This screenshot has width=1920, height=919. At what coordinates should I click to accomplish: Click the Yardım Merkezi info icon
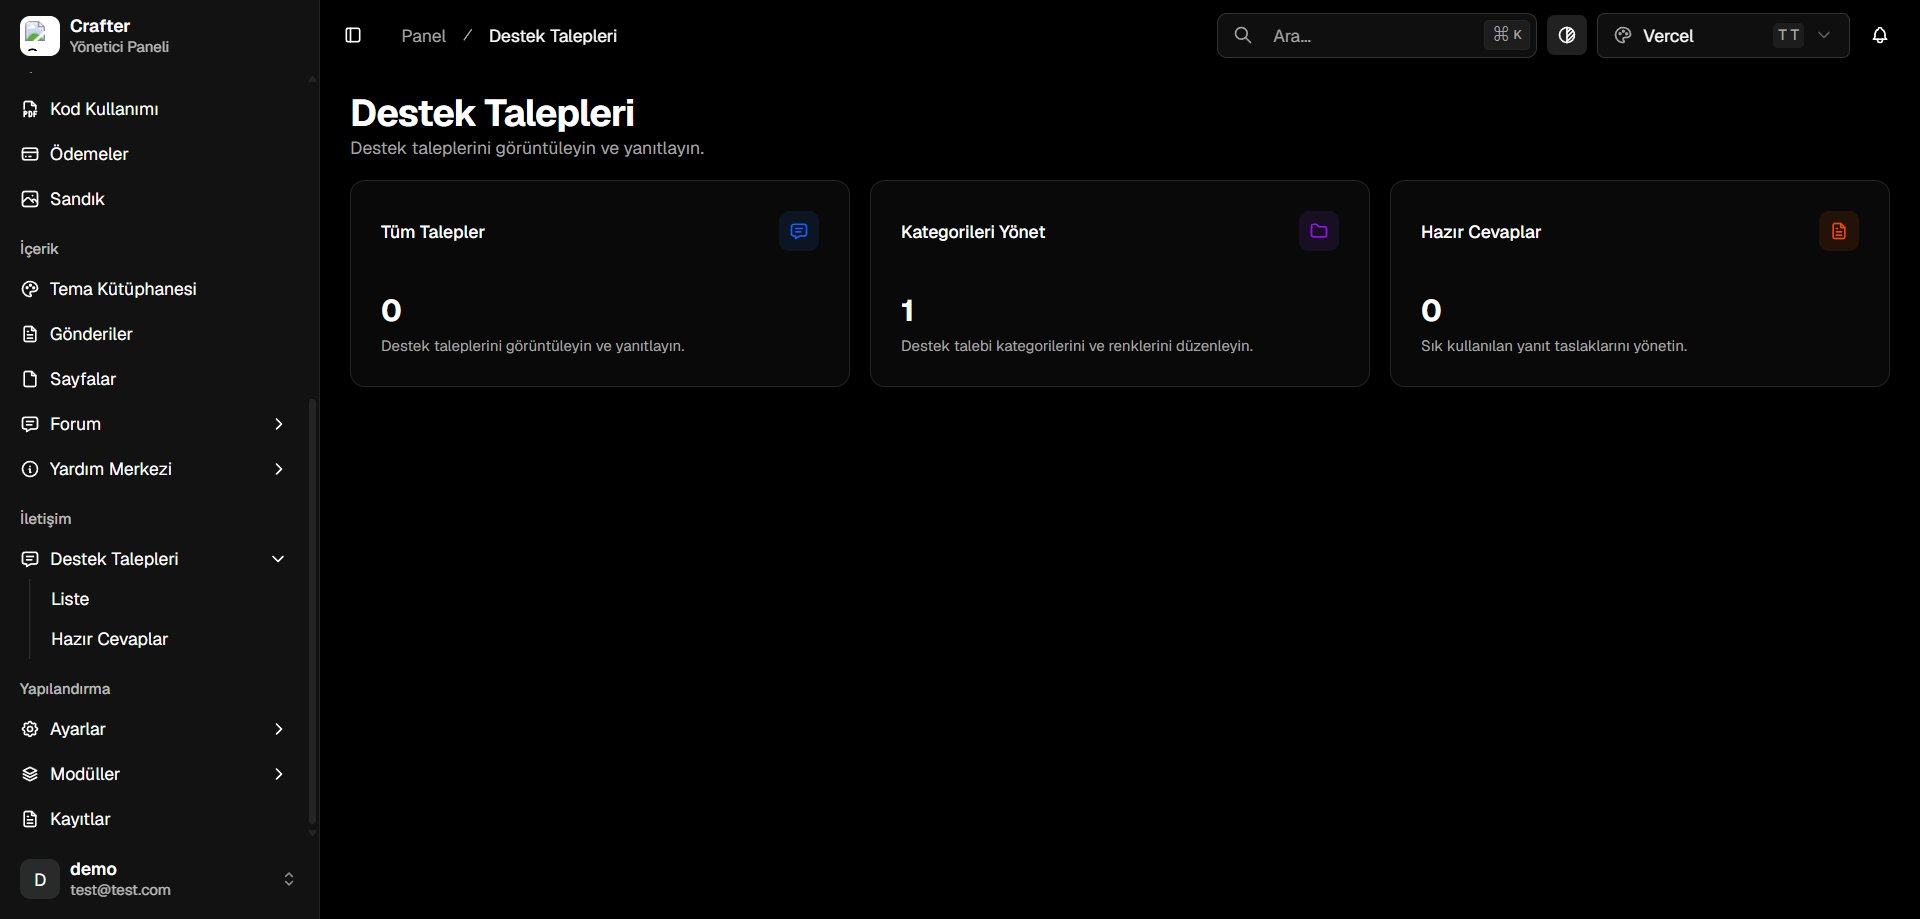pos(30,469)
